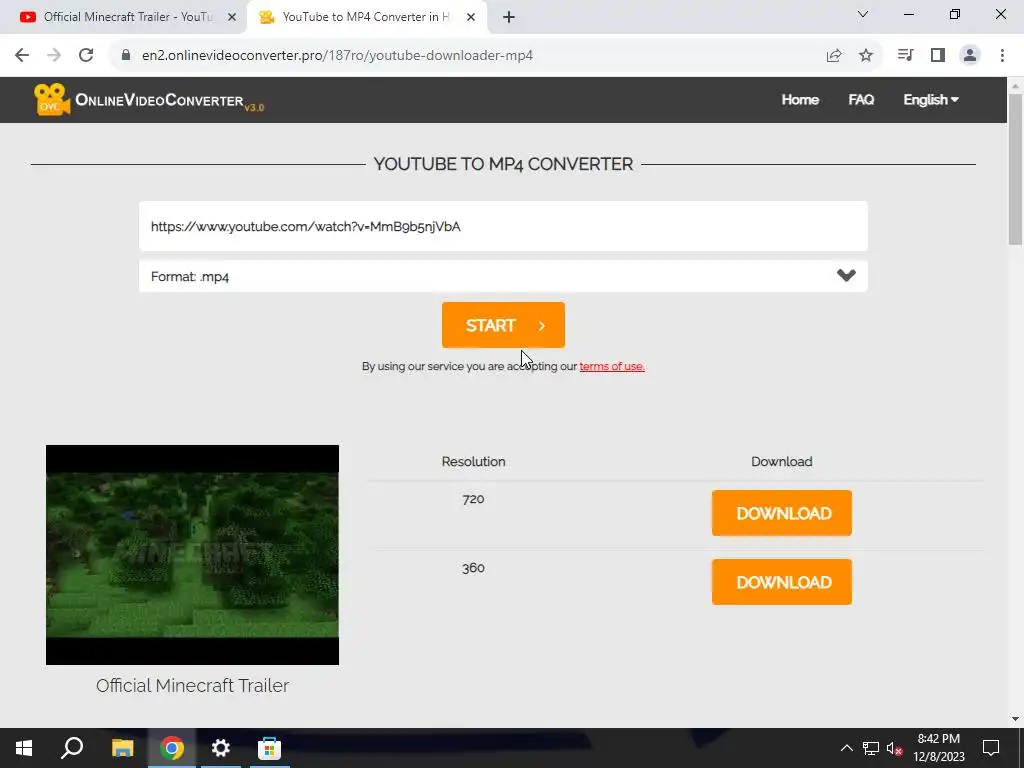Viewport: 1024px width, 768px height.
Task: Select the YouTube to MP4 Converter tab
Action: (366, 17)
